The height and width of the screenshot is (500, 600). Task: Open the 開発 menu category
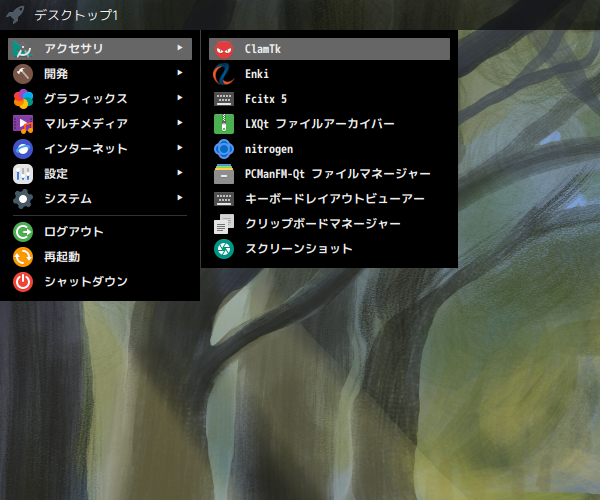pos(100,74)
